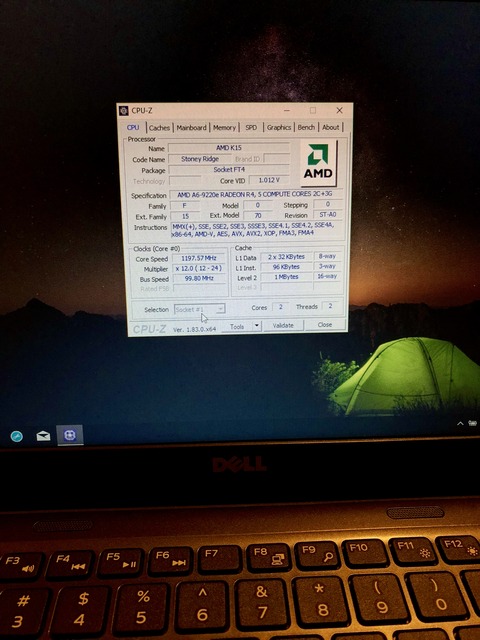Click the Threads value field
Screen dimensions: 480x640
(330, 306)
